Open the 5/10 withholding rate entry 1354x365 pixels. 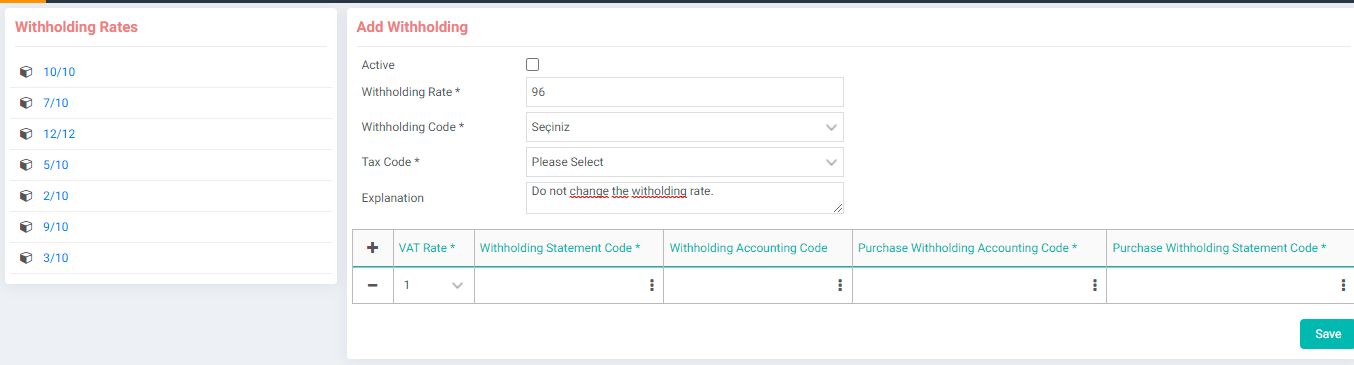tap(56, 165)
